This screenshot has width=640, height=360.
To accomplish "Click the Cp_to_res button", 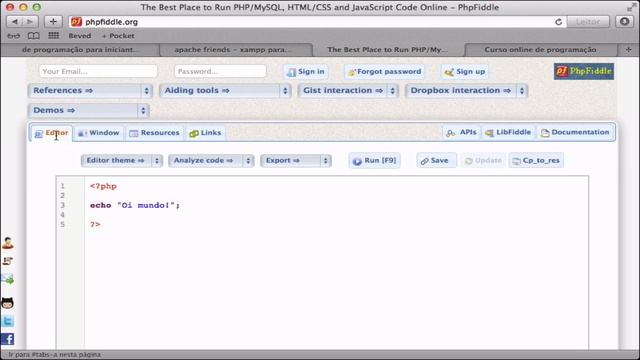I will point(536,160).
